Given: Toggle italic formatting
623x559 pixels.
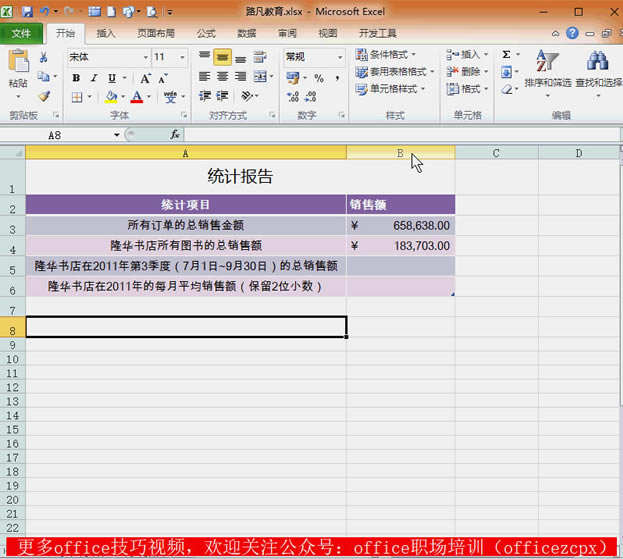Looking at the screenshot, I should (x=93, y=78).
